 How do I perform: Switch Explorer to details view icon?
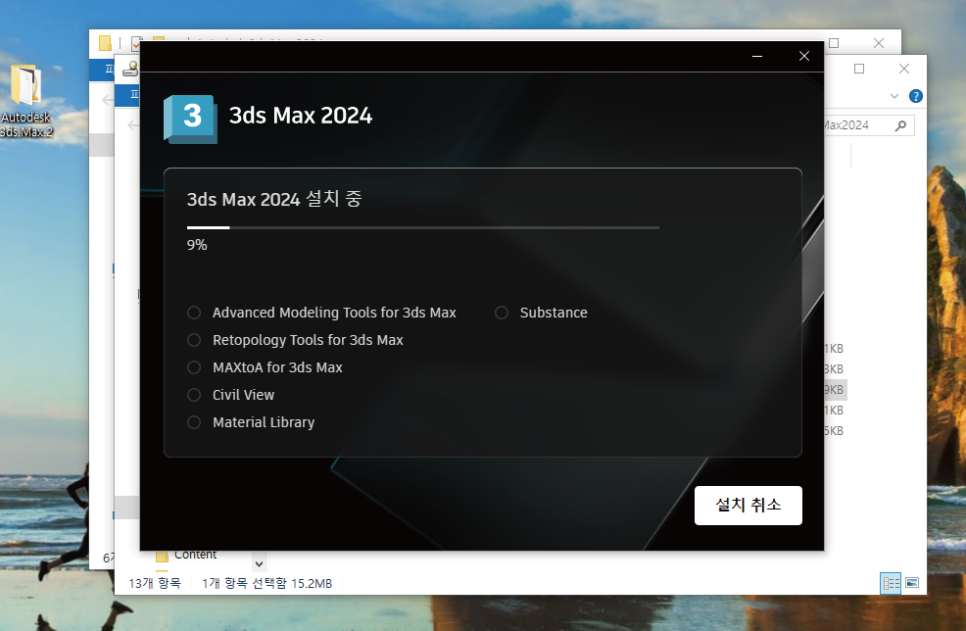tap(891, 583)
